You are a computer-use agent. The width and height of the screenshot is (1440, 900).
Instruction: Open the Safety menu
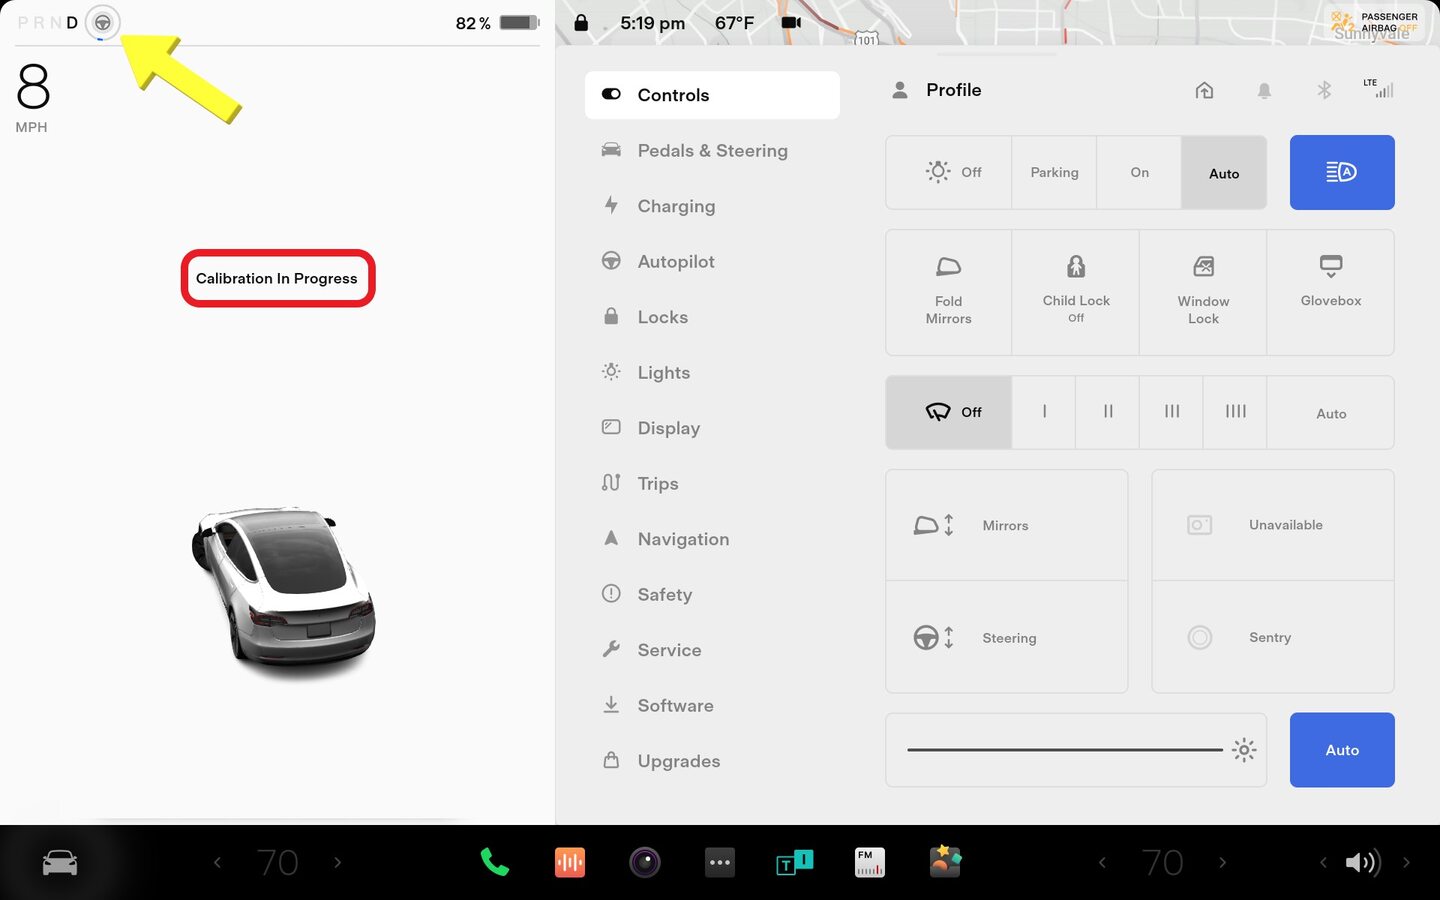pos(712,594)
